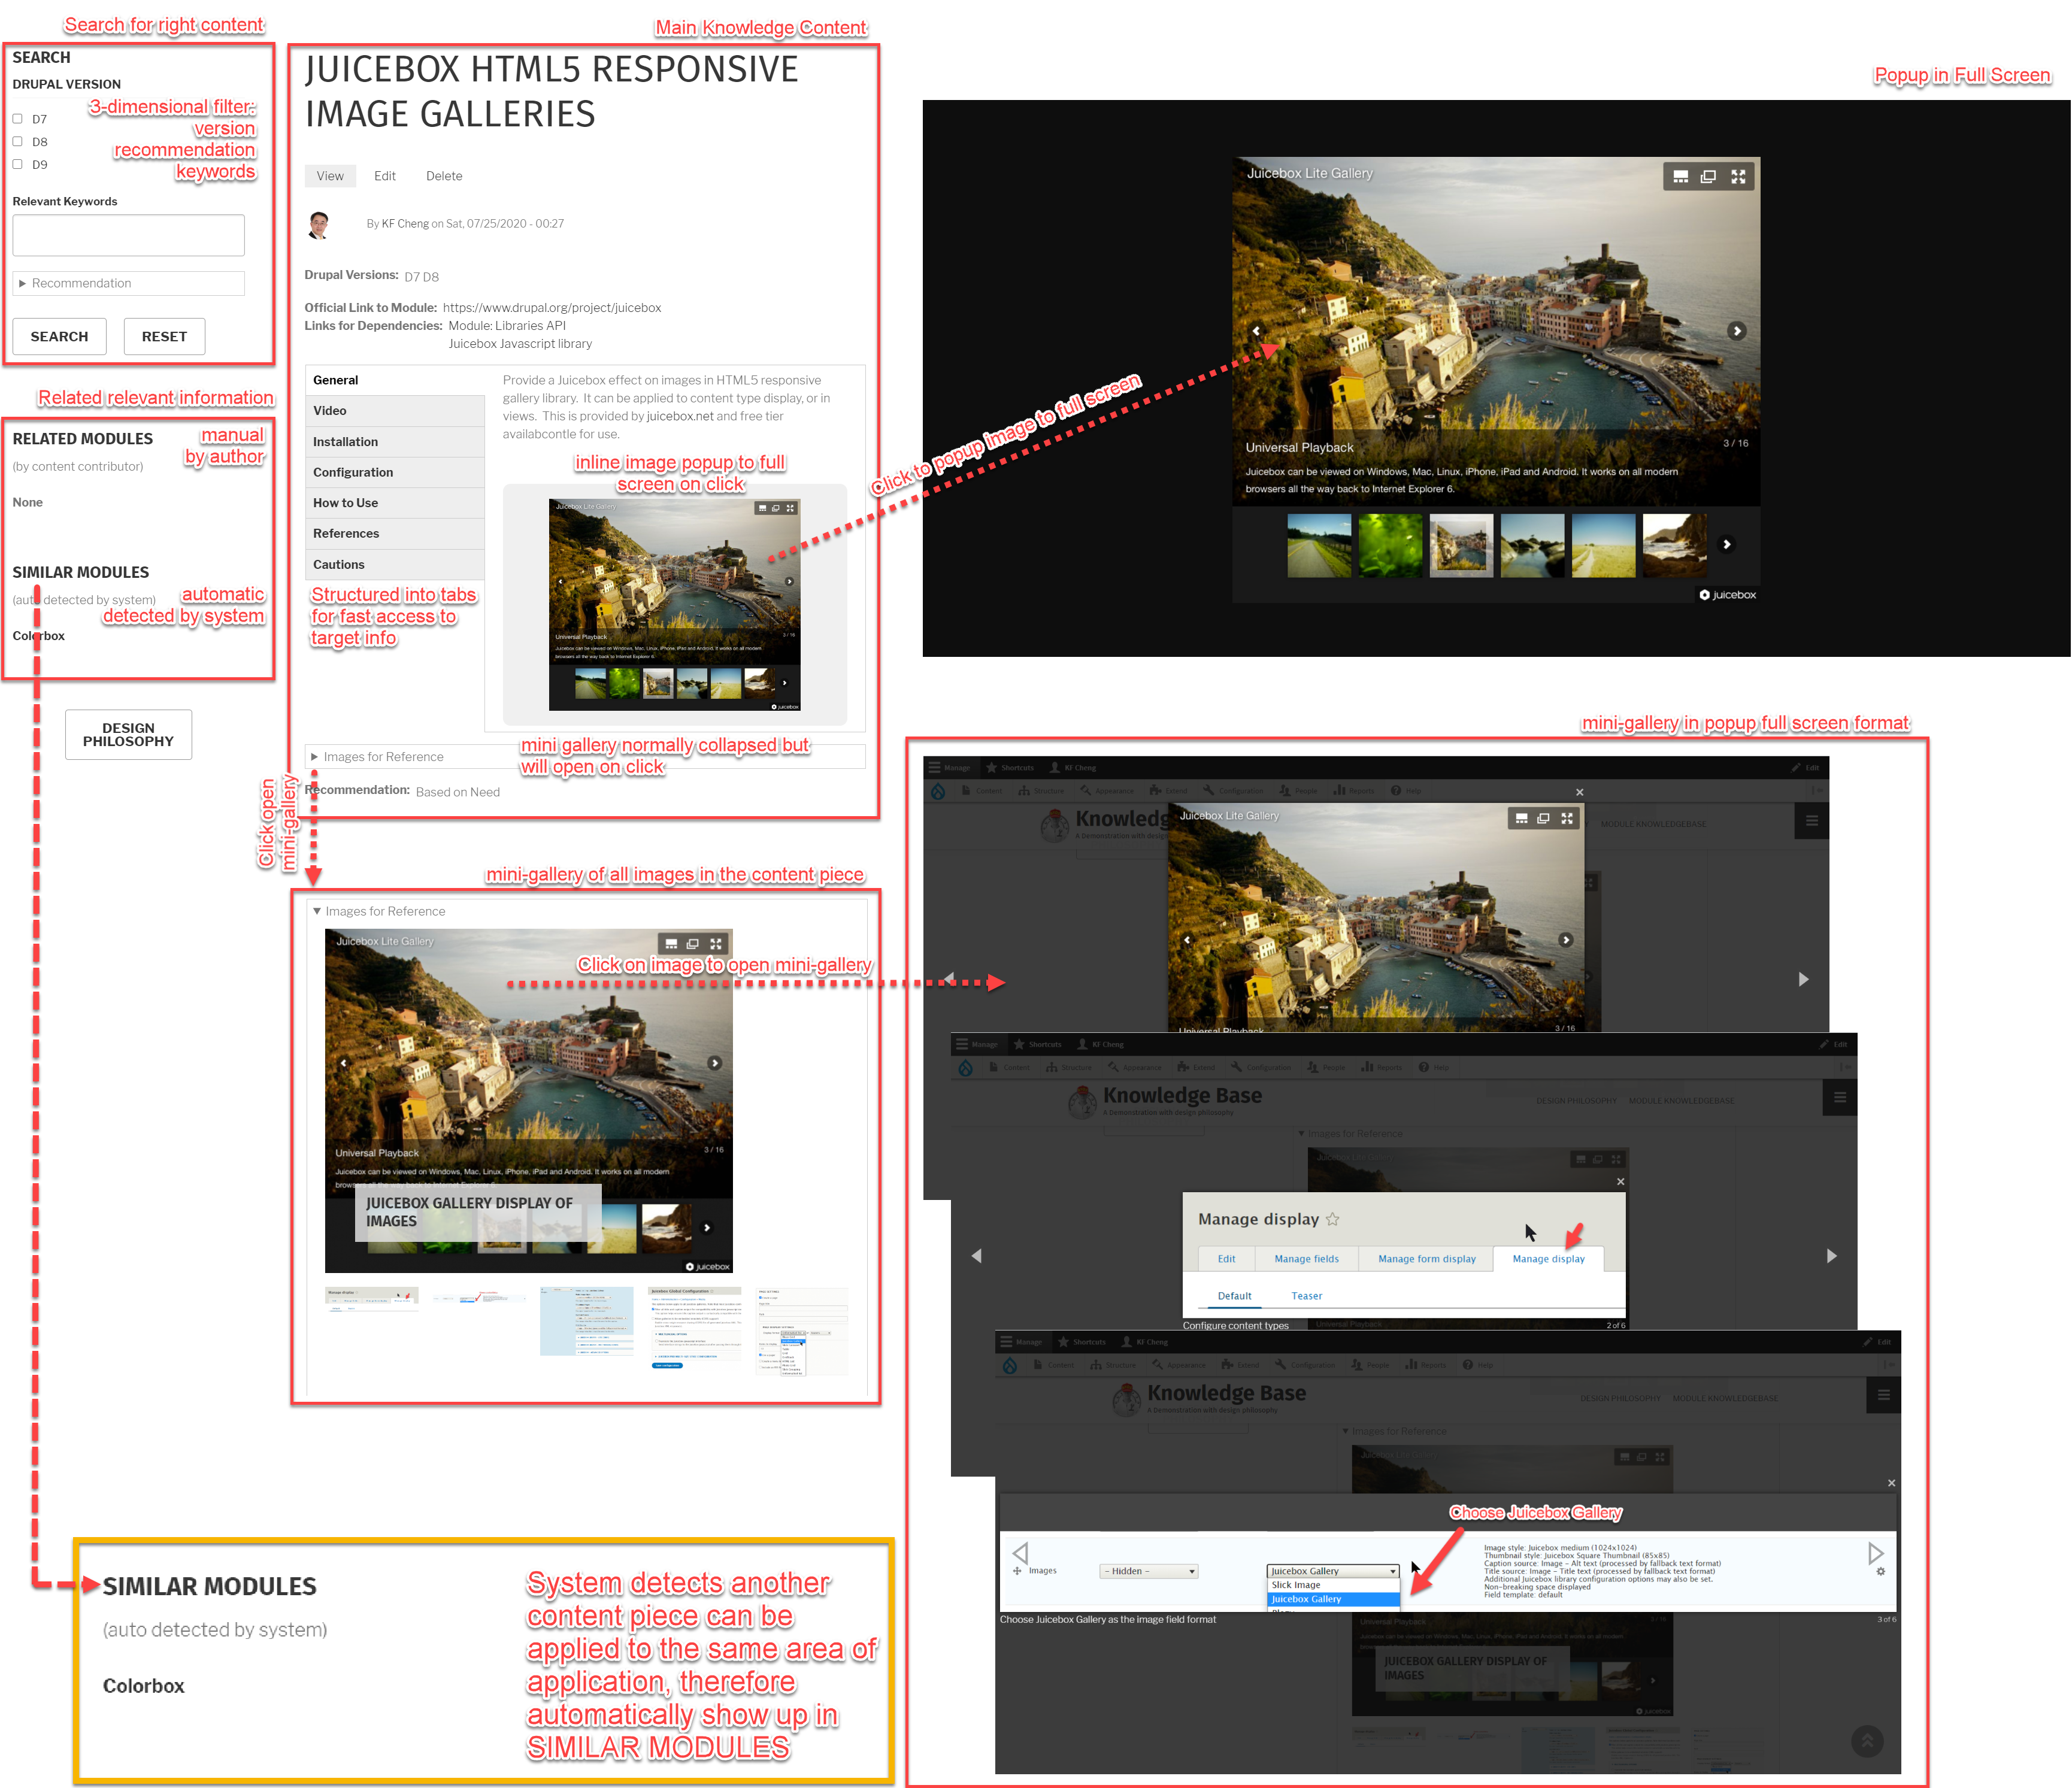
Task: Expand collapsed Images for Reference section
Action: click(585, 757)
